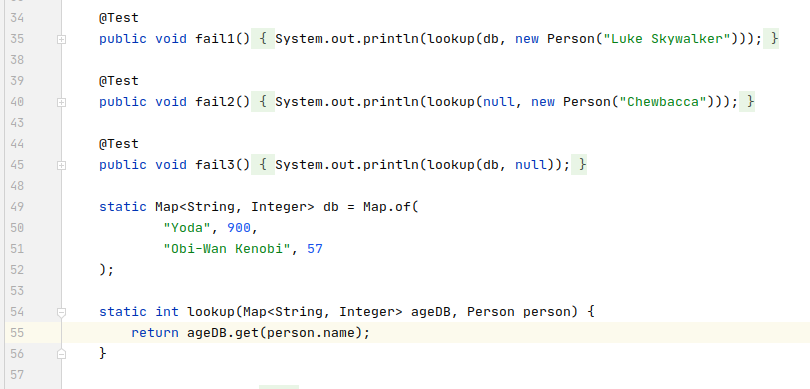The height and width of the screenshot is (389, 810).
Task: Click the highlighted closing brace of fail1
Action: (771, 39)
